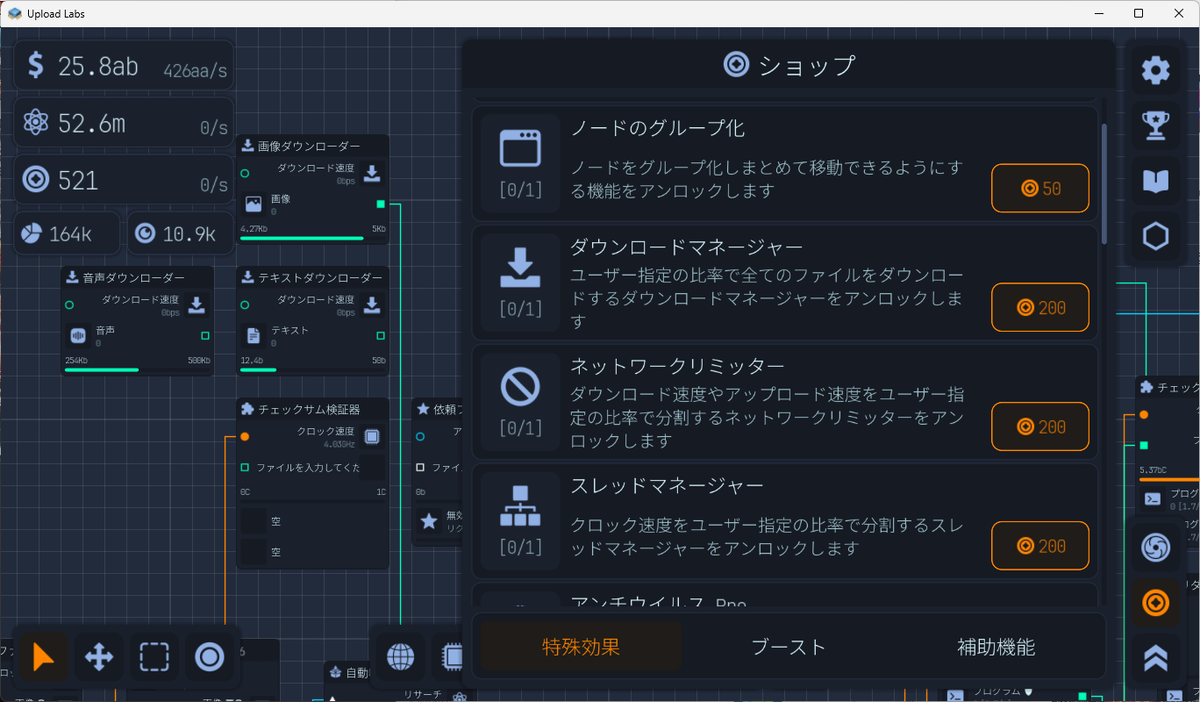Viewport: 1200px width, 702px height.
Task: Select the four-way move tool
Action: [x=99, y=657]
